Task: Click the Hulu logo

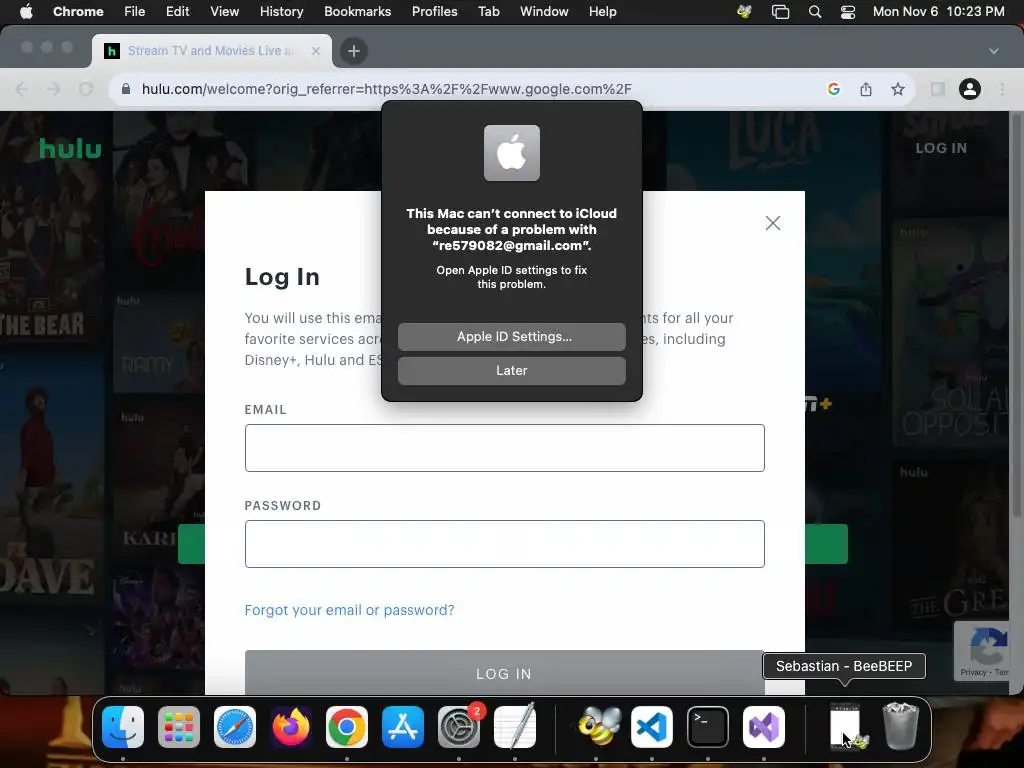Action: tap(71, 149)
